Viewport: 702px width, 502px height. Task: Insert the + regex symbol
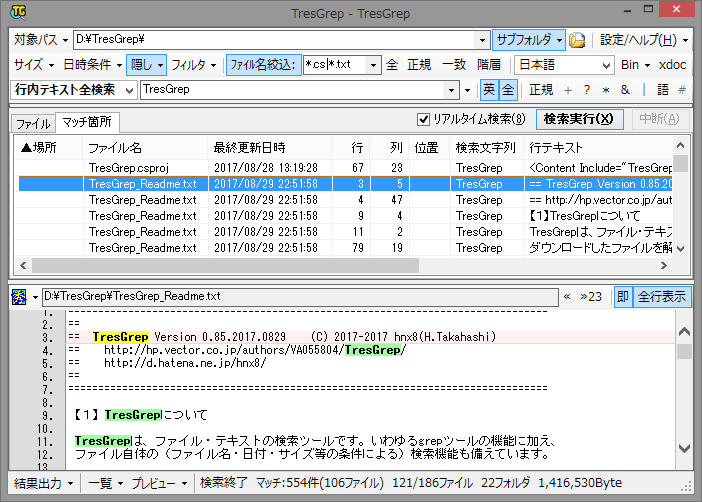tap(568, 90)
